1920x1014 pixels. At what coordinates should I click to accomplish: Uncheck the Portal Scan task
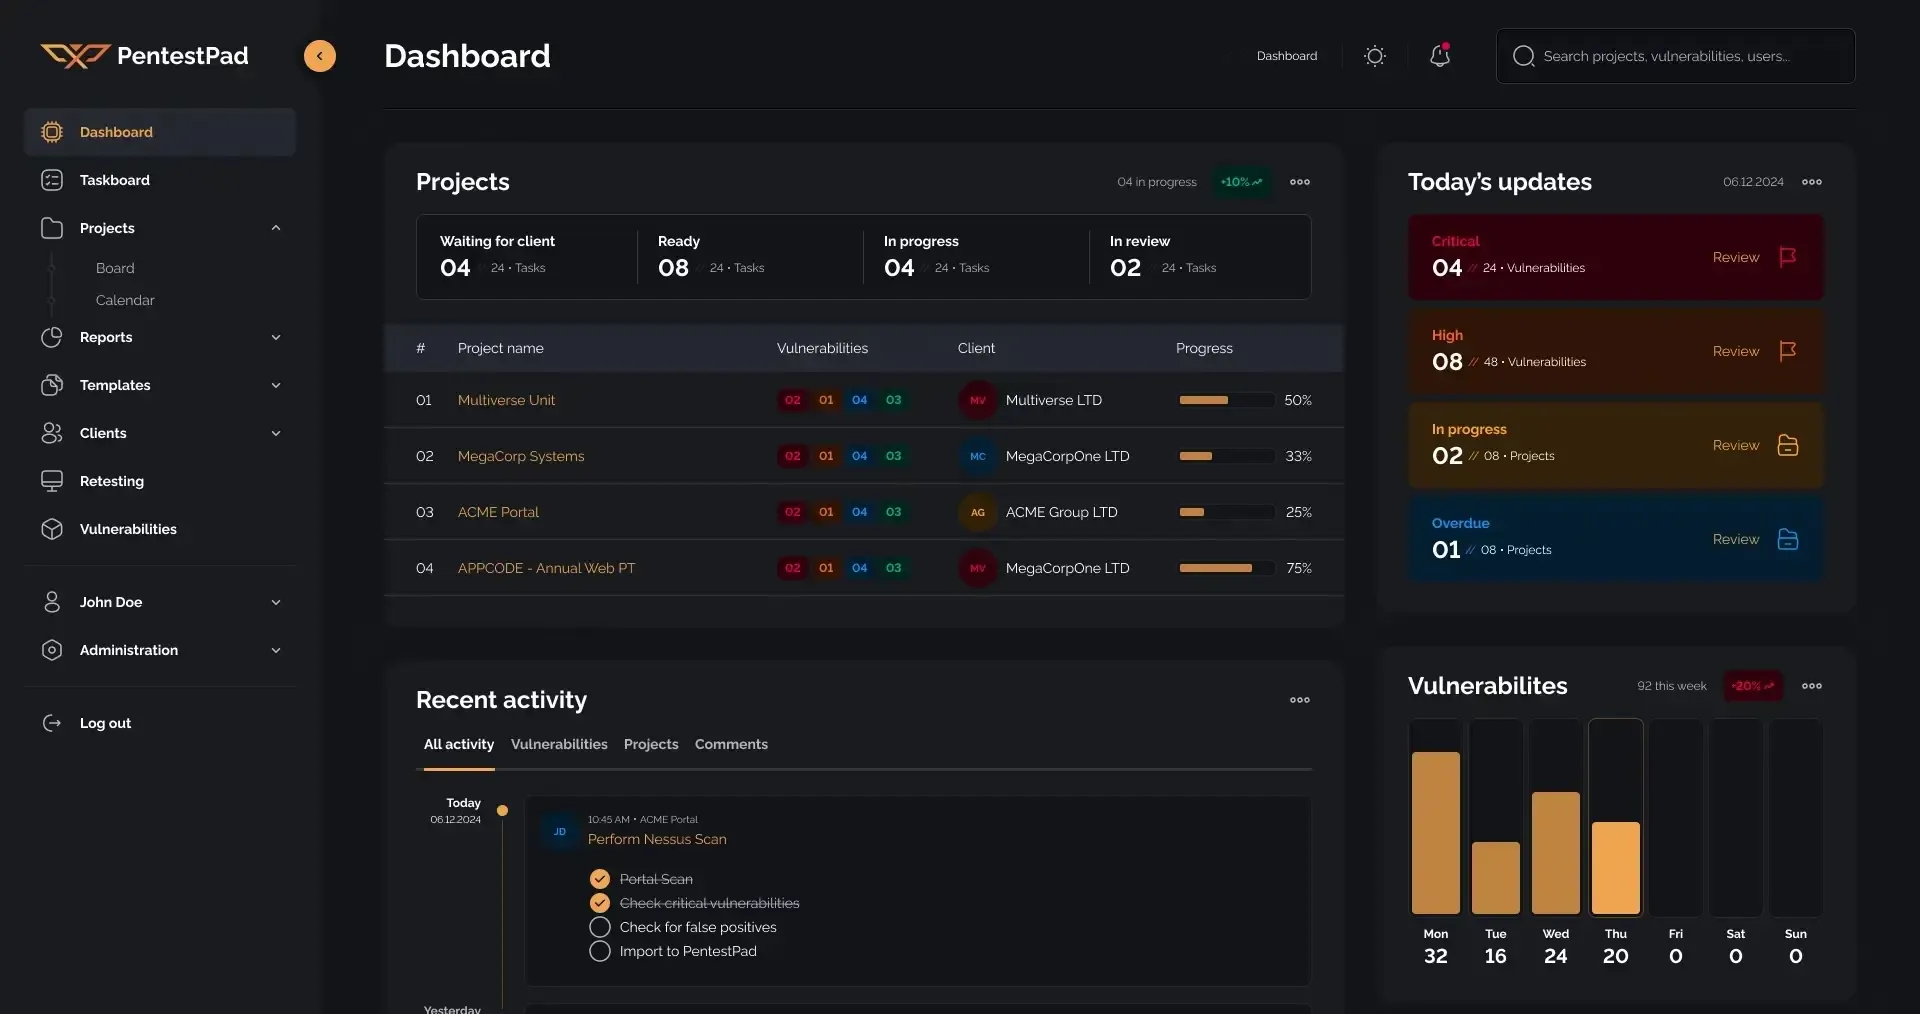pyautogui.click(x=600, y=879)
